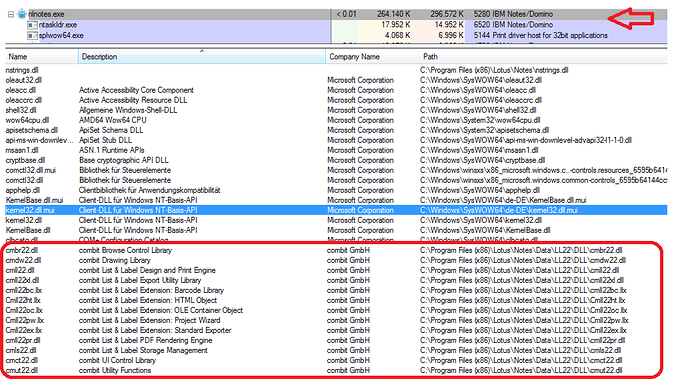The width and height of the screenshot is (690, 388).
Task: Select the api-ms-win-downlev... row
Action: pos(336,140)
